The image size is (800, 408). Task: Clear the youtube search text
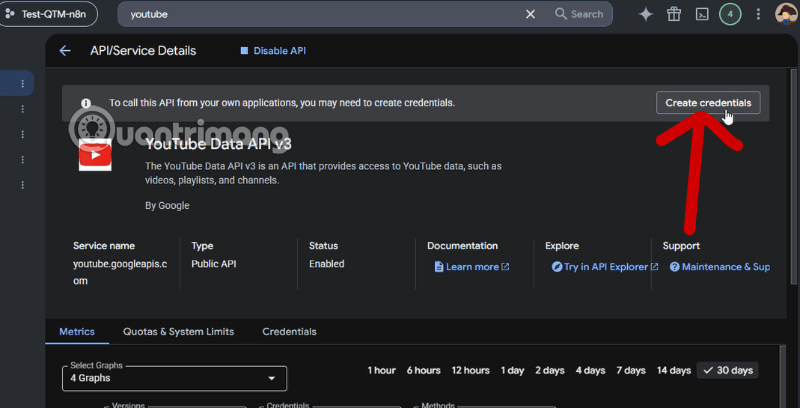[531, 14]
